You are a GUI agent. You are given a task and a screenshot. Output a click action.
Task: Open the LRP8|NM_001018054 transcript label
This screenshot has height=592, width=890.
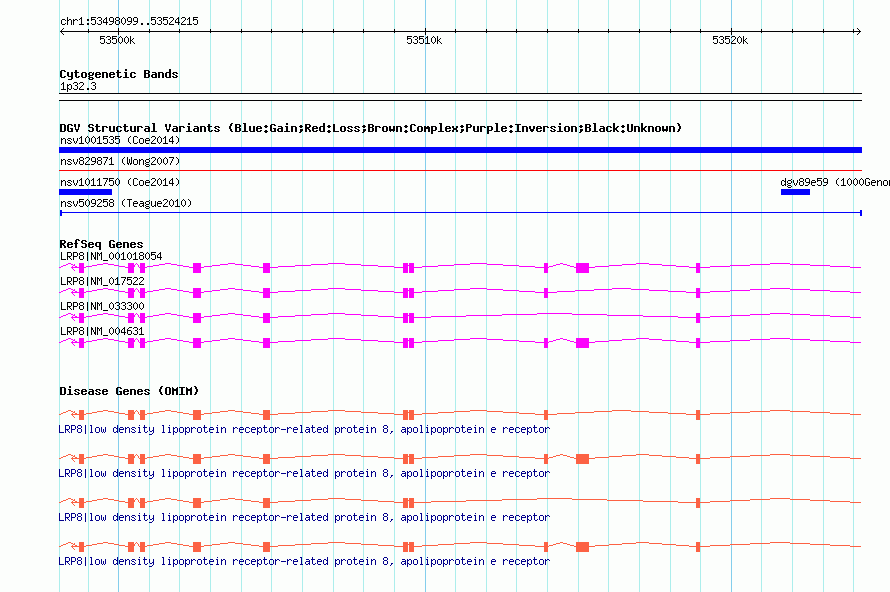(x=111, y=257)
